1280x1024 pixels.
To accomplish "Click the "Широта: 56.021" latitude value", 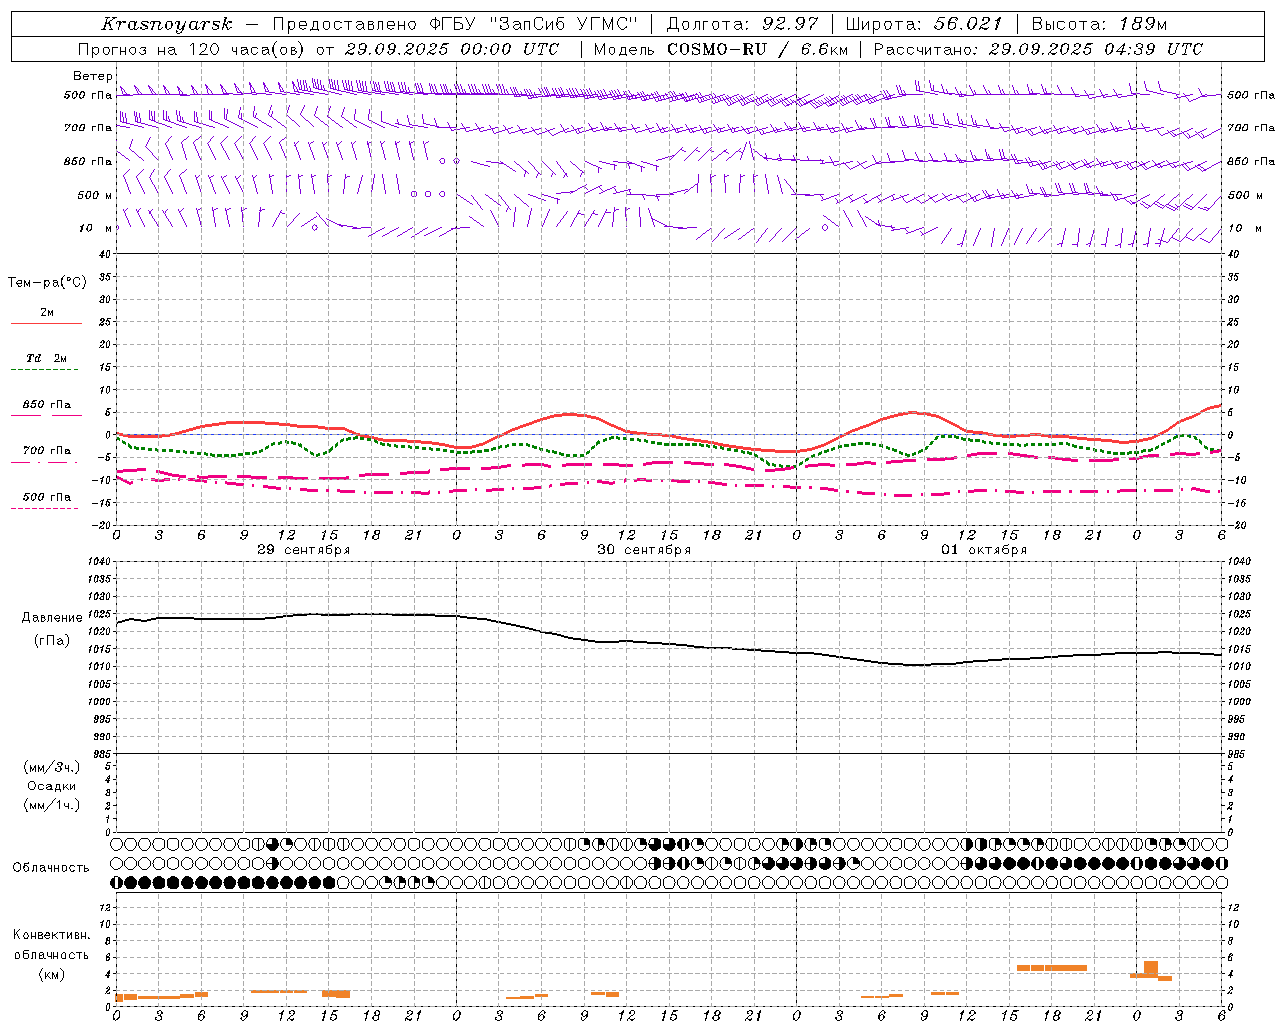I will pos(923,24).
